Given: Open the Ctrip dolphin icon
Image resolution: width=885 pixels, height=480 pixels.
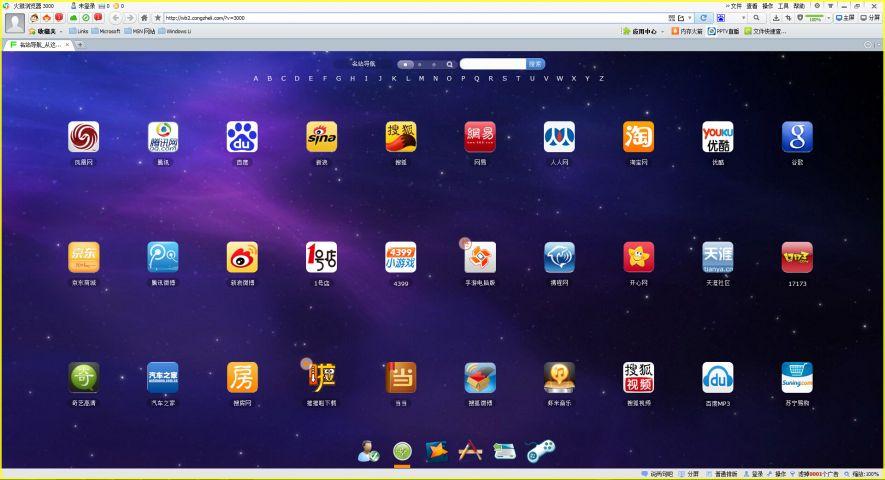Looking at the screenshot, I should (x=559, y=258).
